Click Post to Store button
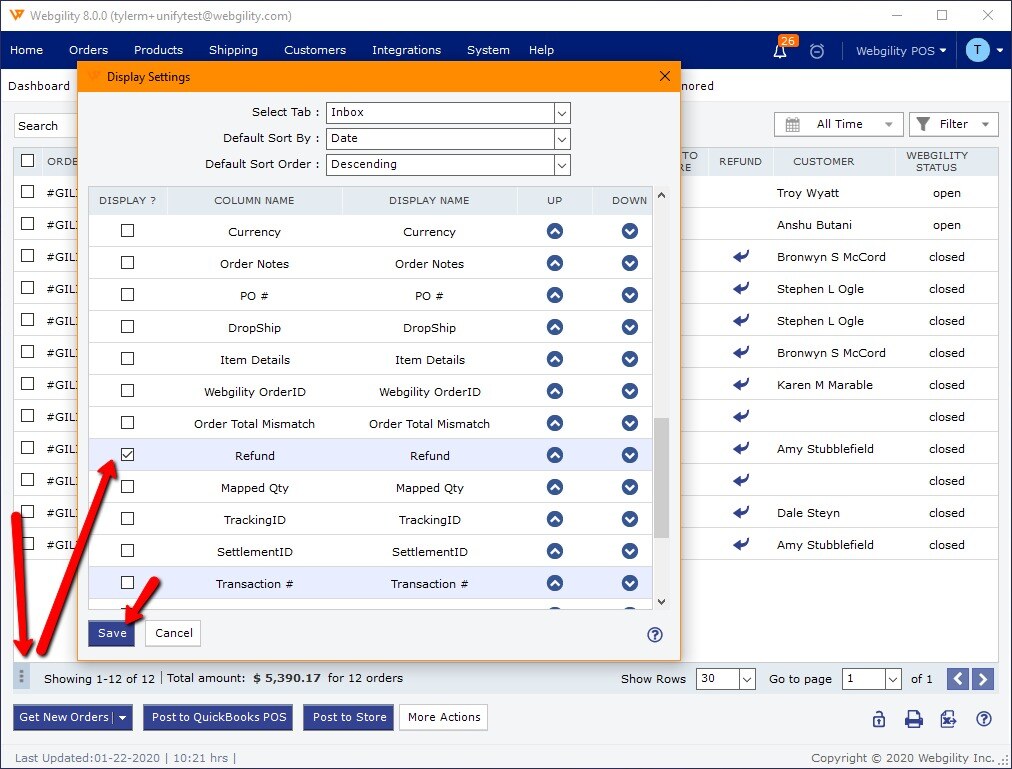Screen dimensions: 1012x769 point(349,717)
